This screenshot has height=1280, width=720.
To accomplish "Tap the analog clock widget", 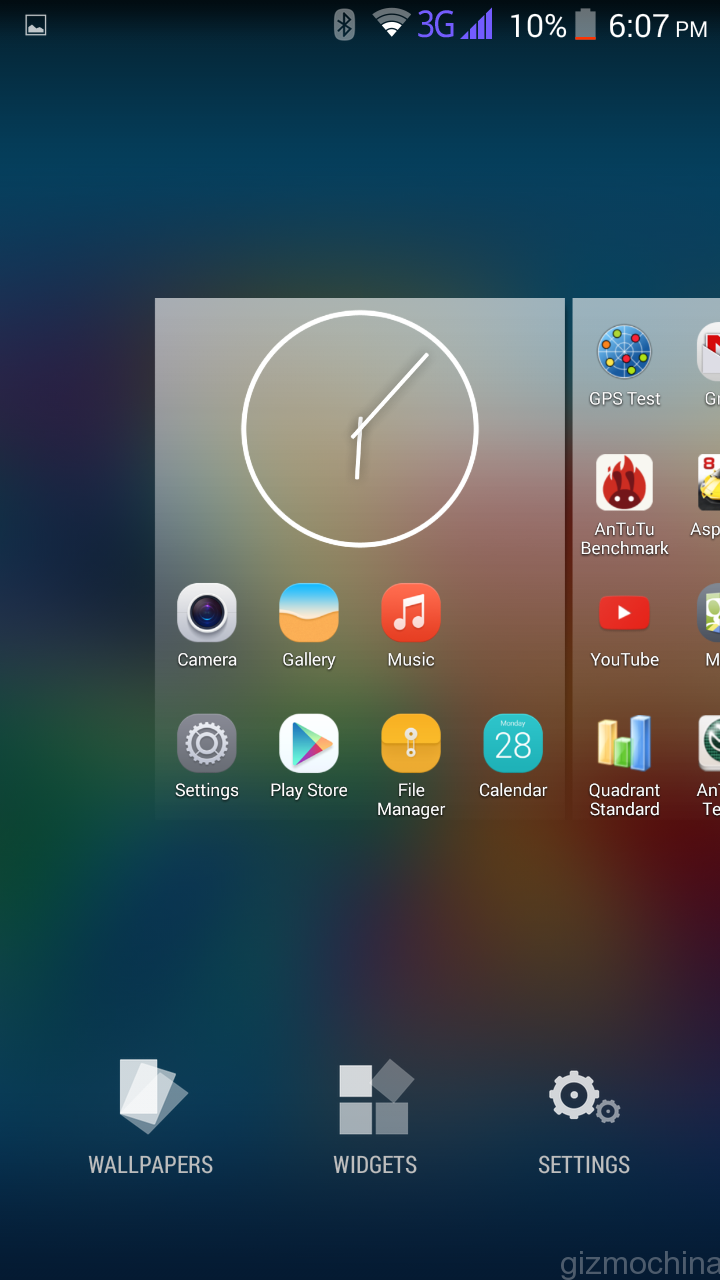I will tap(360, 429).
